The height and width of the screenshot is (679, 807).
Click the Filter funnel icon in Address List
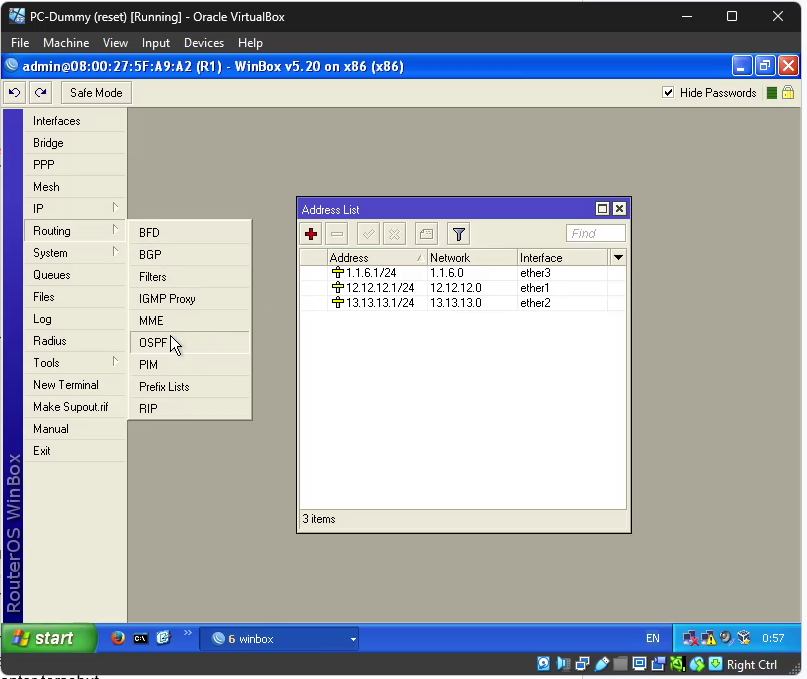459,234
